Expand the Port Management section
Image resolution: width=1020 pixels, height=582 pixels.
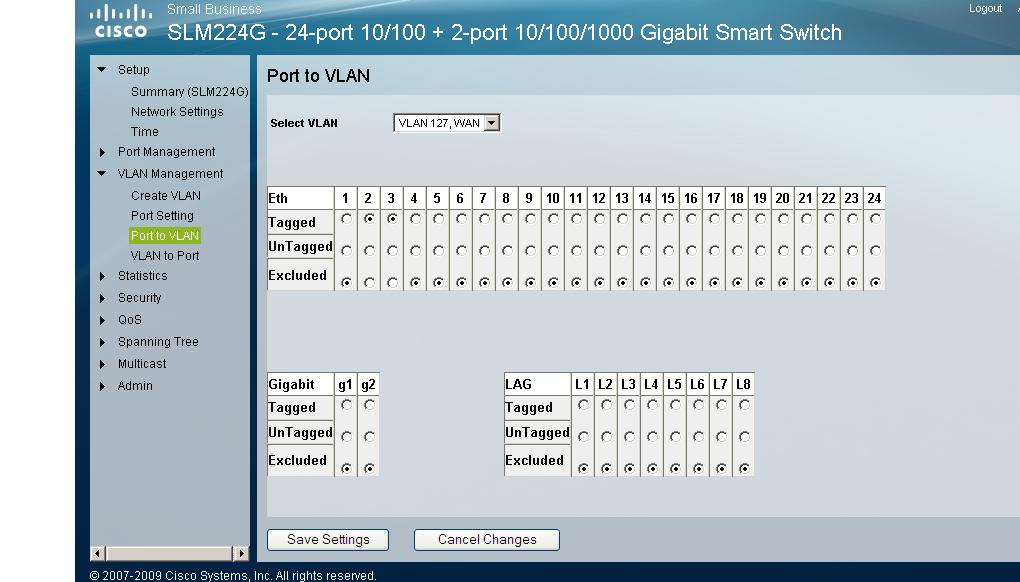click(102, 152)
